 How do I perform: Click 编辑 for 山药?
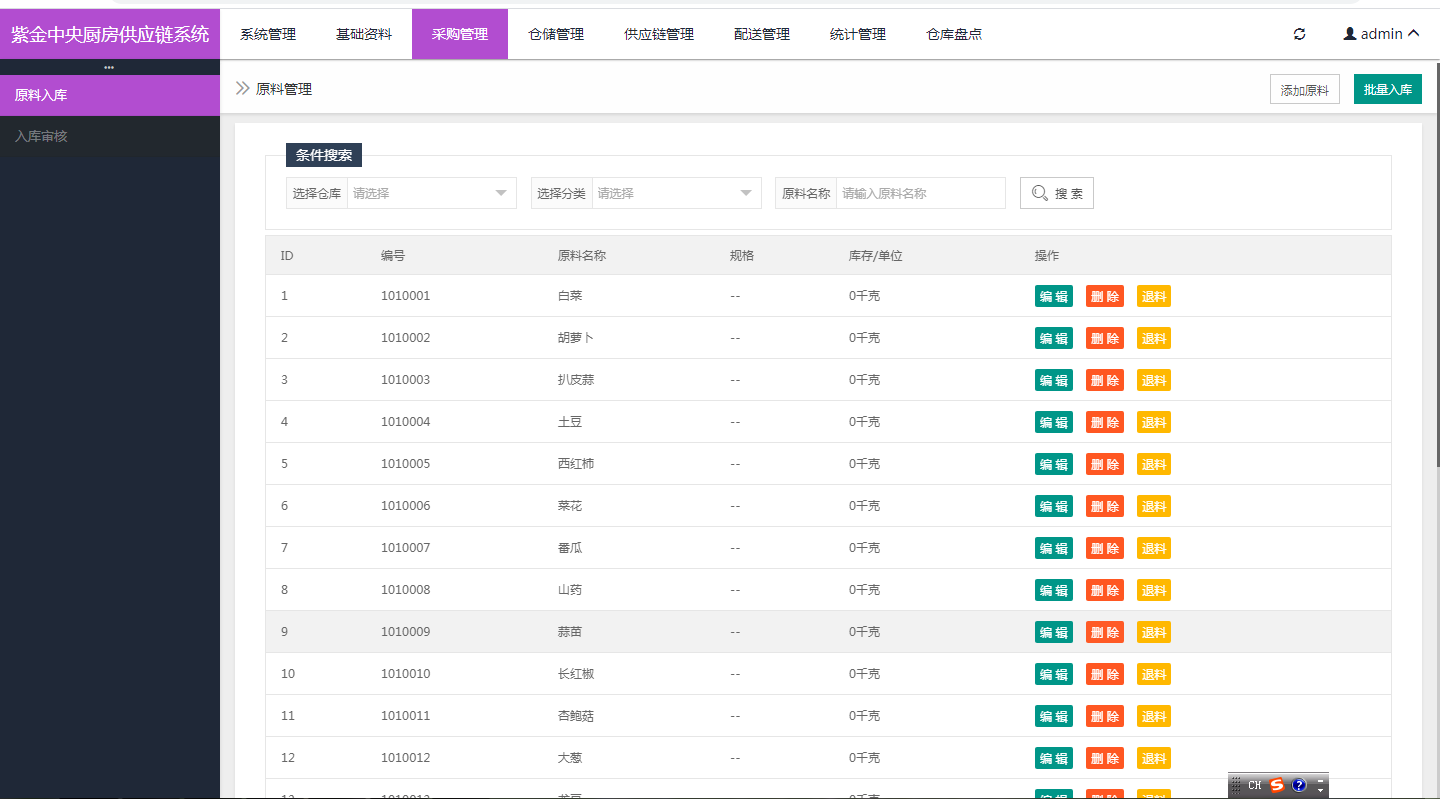[1054, 590]
